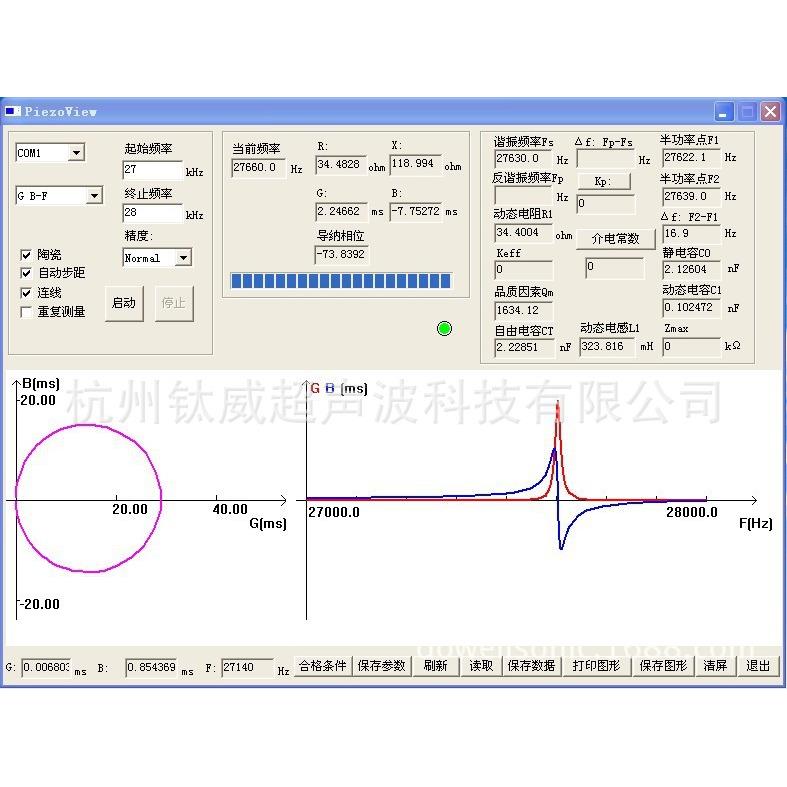Viewport: 787px width, 787px height.
Task: Click the bottom F field showing 27140
Action: click(247, 668)
